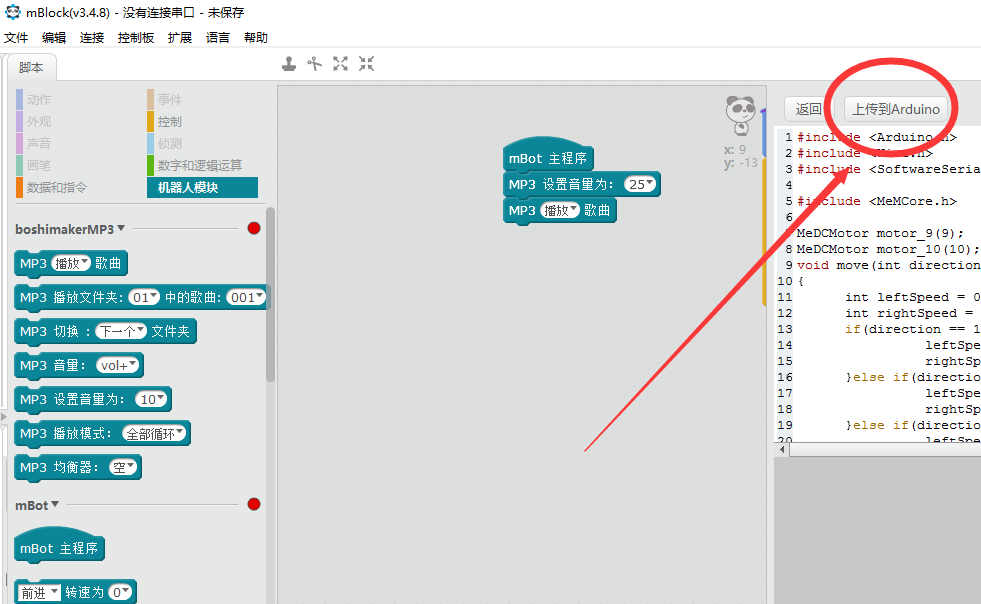This screenshot has height=604, width=981.
Task: Collapse the mBot extension section
Action: (x=55, y=504)
